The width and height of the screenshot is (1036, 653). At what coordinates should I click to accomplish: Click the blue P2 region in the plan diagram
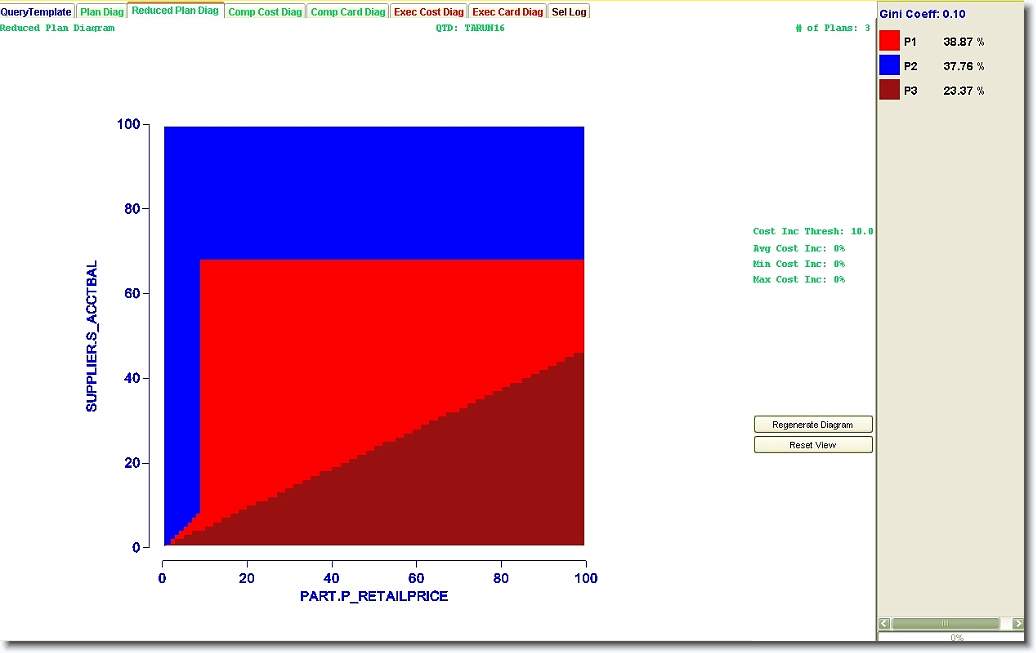click(x=380, y=190)
